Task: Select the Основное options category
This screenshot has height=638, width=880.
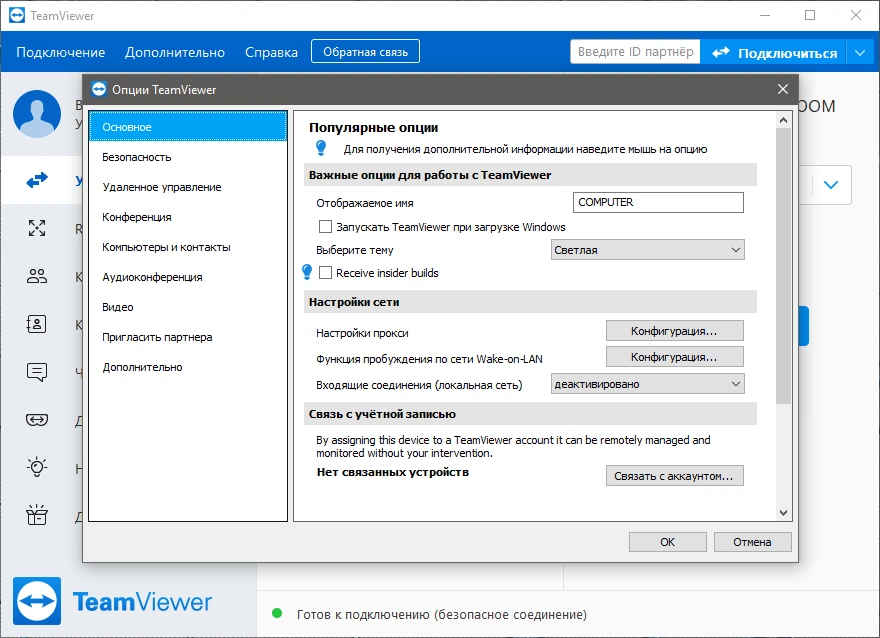Action: click(188, 127)
